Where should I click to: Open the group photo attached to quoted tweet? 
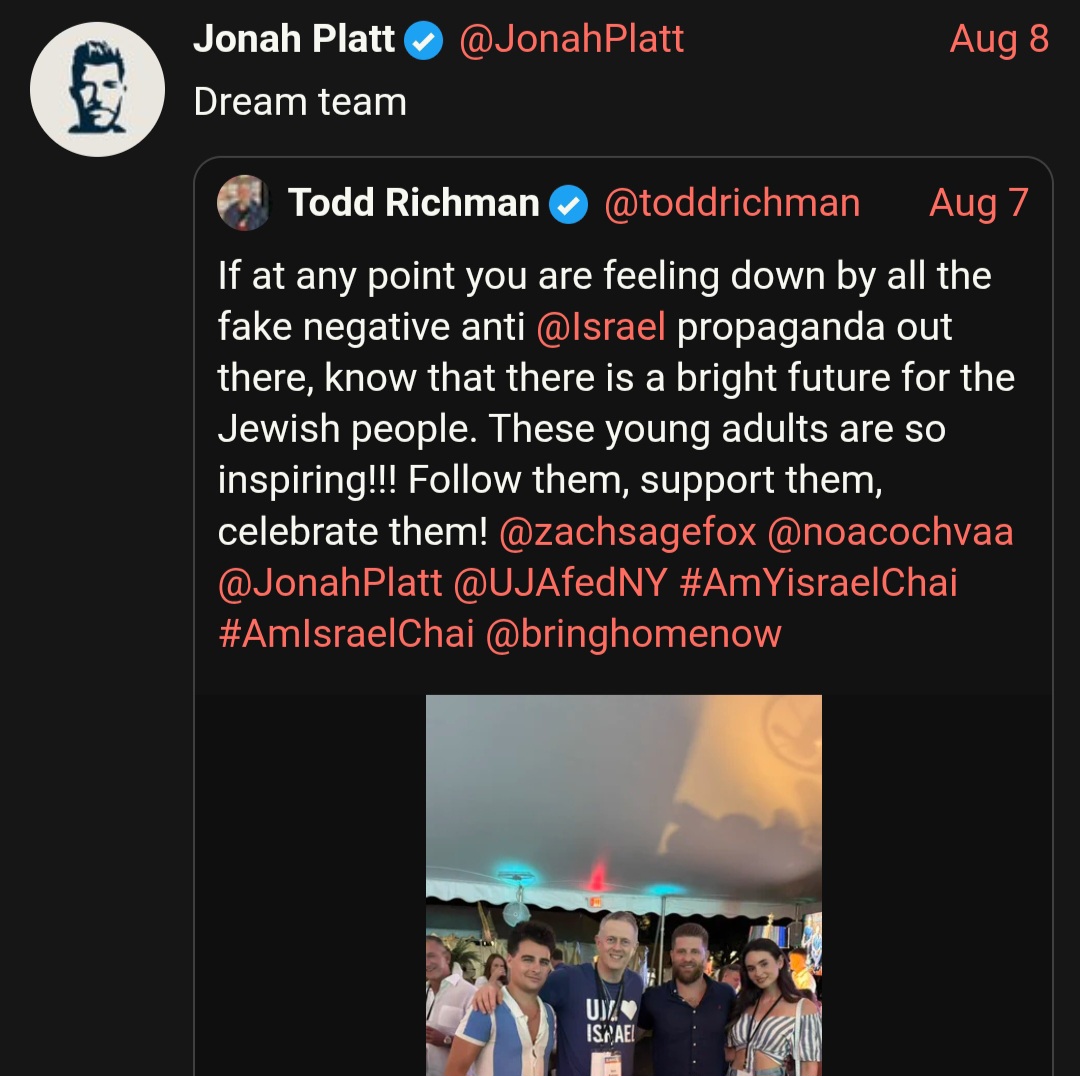click(624, 885)
